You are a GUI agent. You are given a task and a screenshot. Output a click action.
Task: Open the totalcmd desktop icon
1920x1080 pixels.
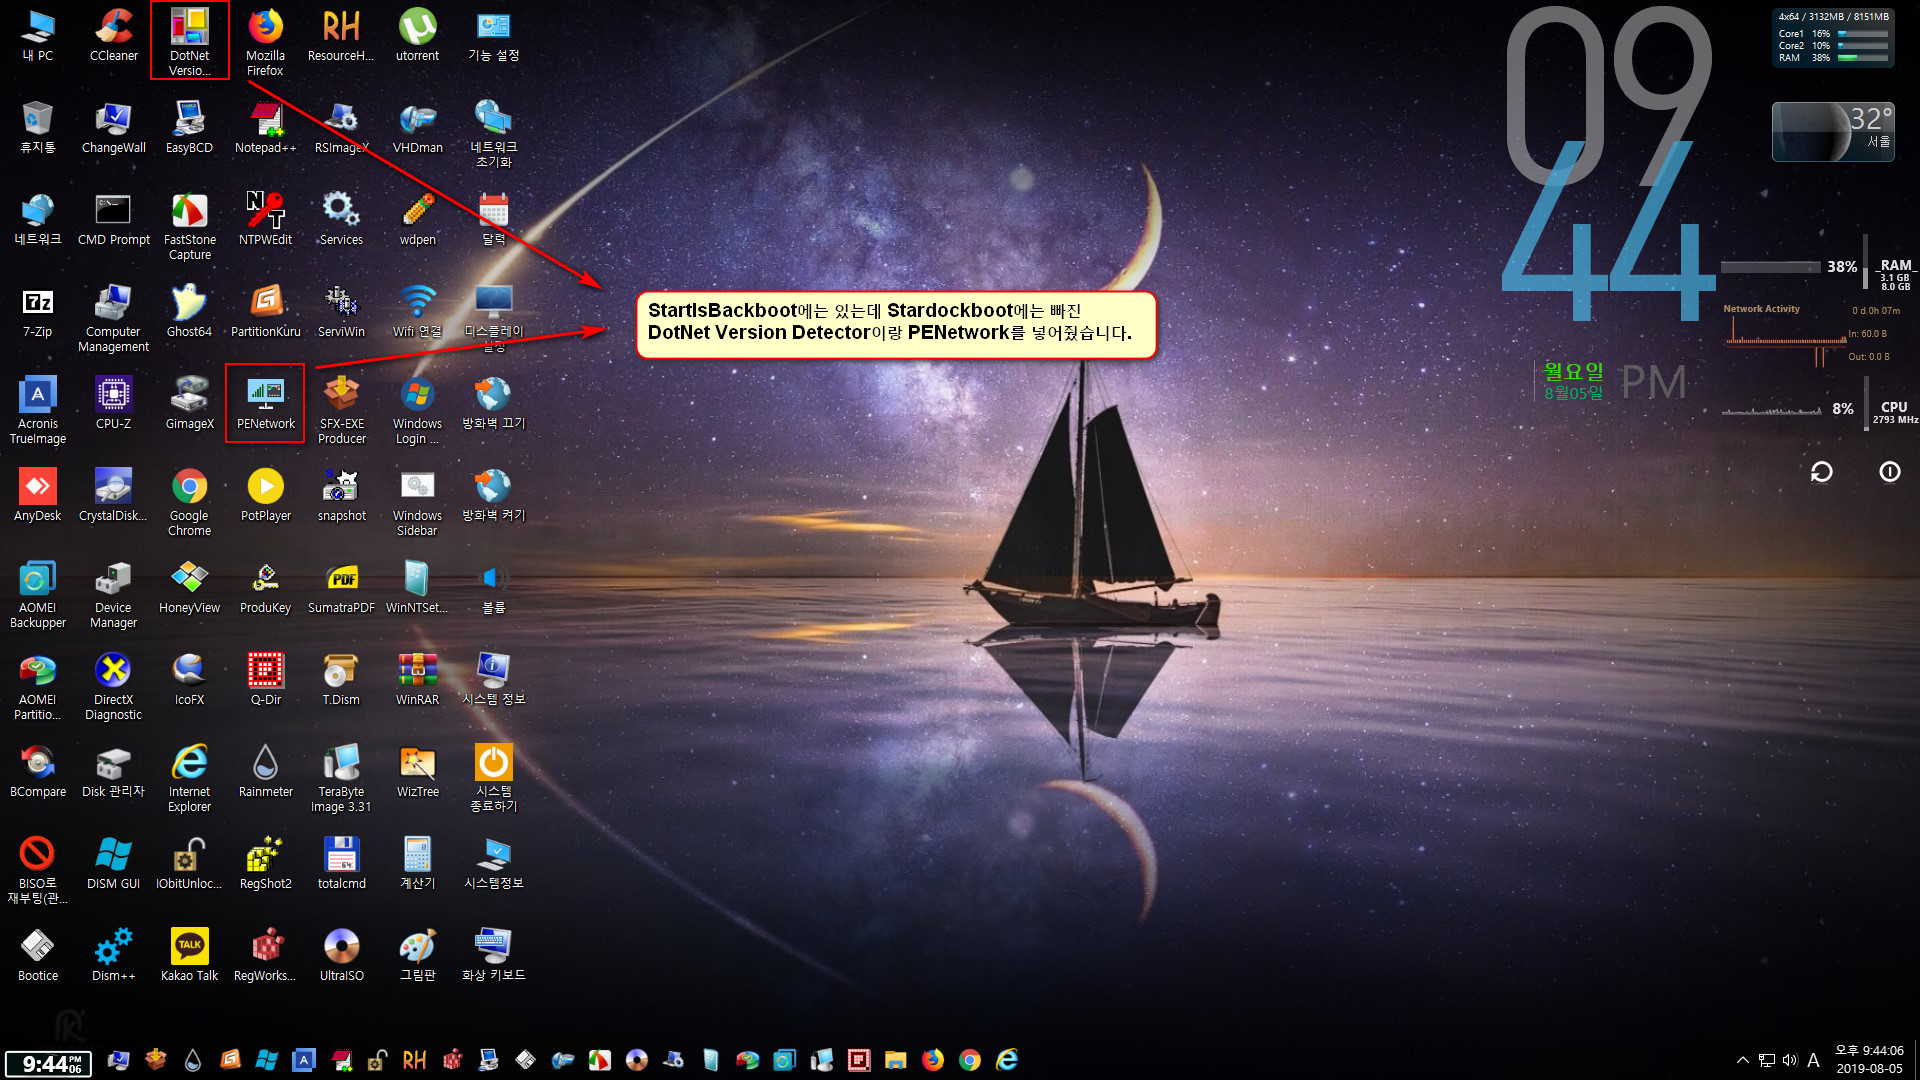coord(341,863)
